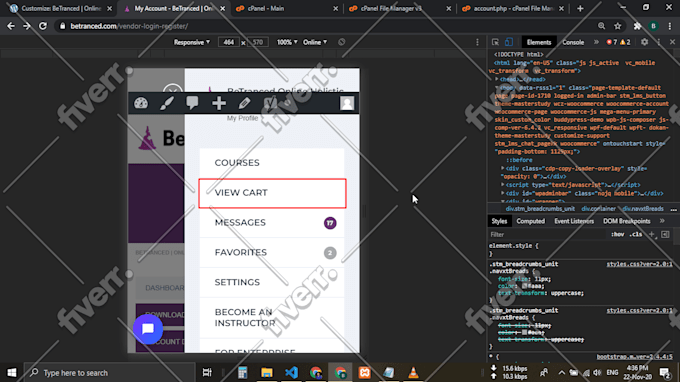The width and height of the screenshot is (680, 382).
Task: Show more Styles pane tabs chevron
Action: (662, 221)
